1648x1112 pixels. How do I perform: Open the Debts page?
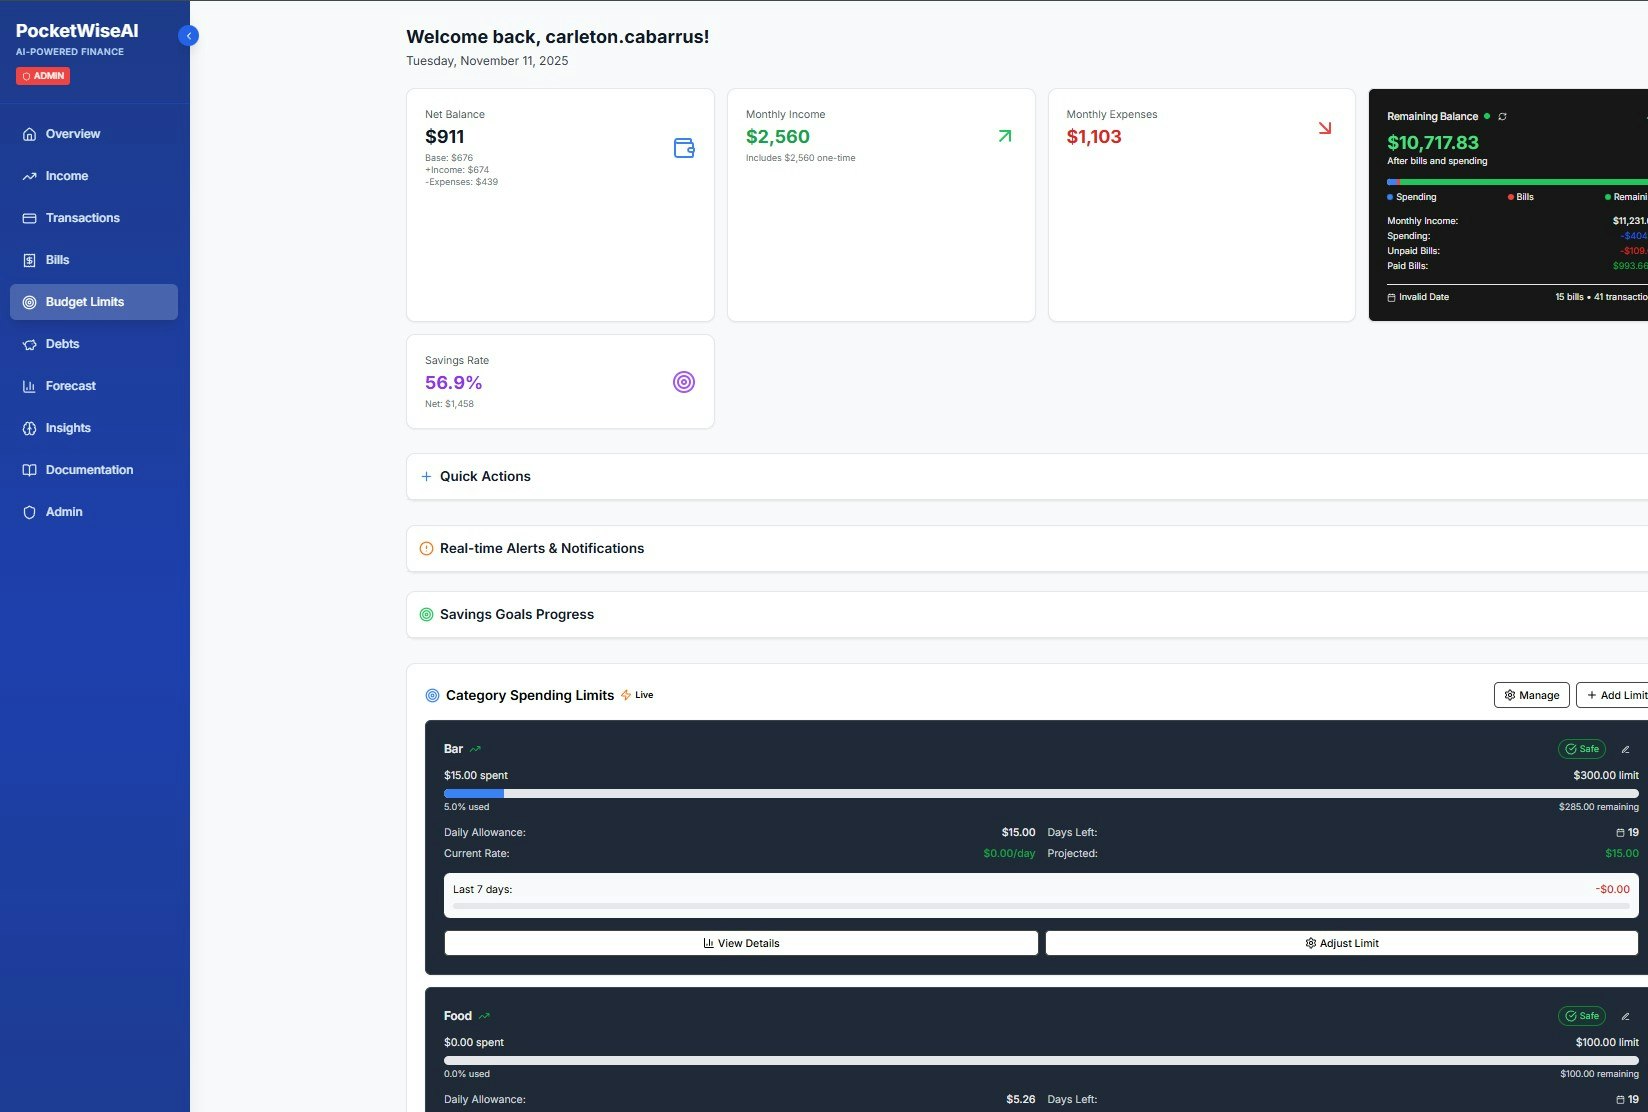94,344
